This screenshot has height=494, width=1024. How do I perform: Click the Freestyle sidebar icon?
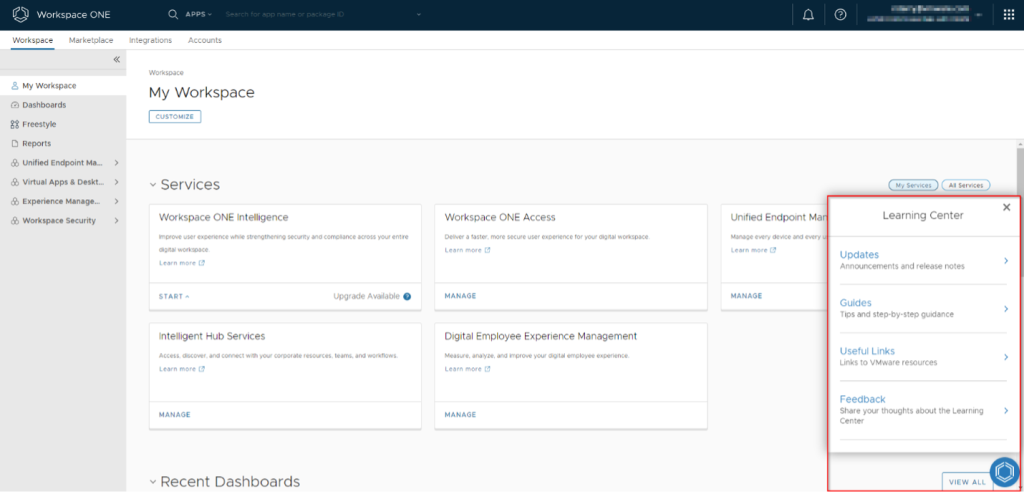click(x=15, y=124)
